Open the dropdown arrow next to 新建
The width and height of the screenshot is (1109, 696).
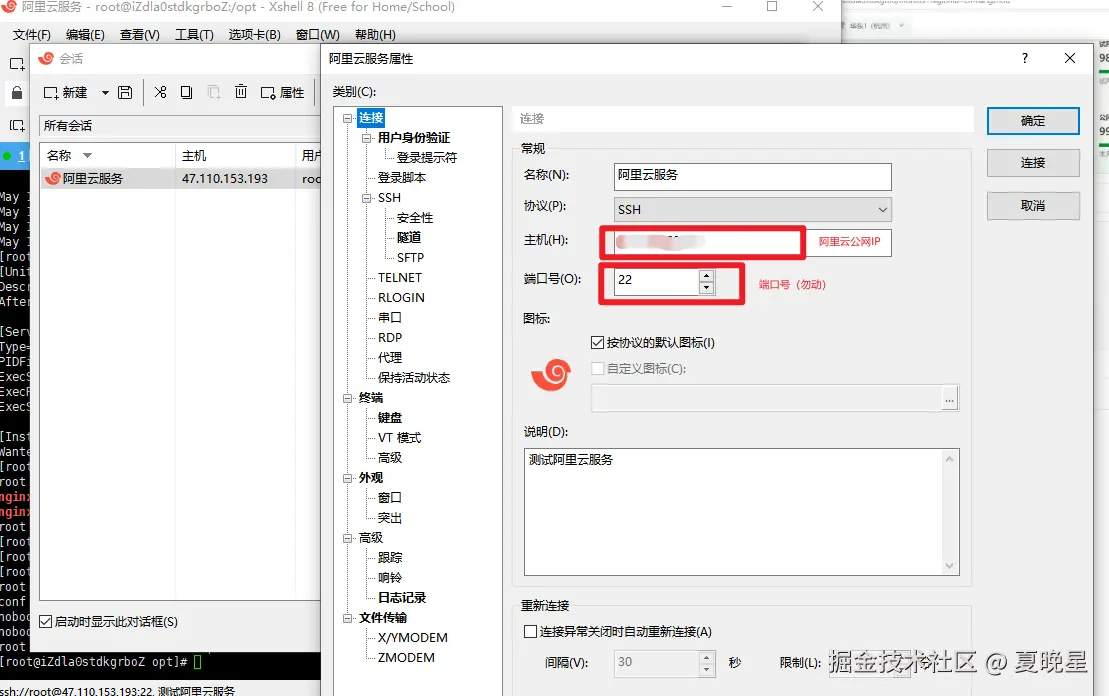(105, 93)
